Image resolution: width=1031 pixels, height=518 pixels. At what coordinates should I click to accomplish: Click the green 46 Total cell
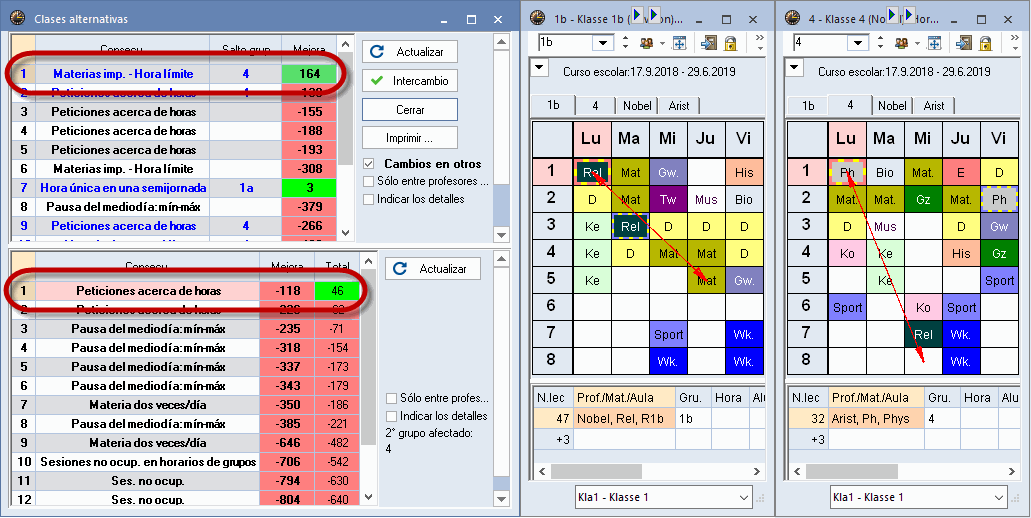337,291
